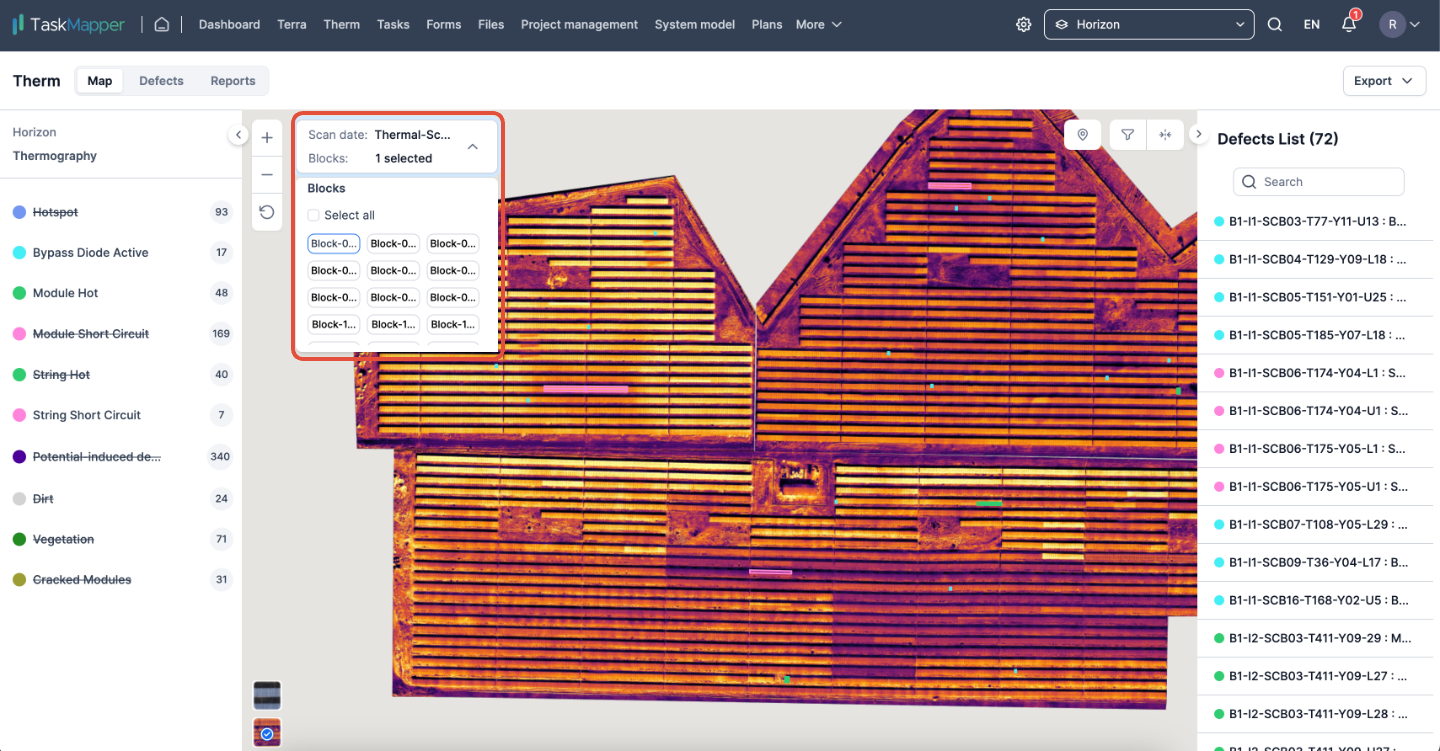Reset the map view rotation

pos(267,212)
